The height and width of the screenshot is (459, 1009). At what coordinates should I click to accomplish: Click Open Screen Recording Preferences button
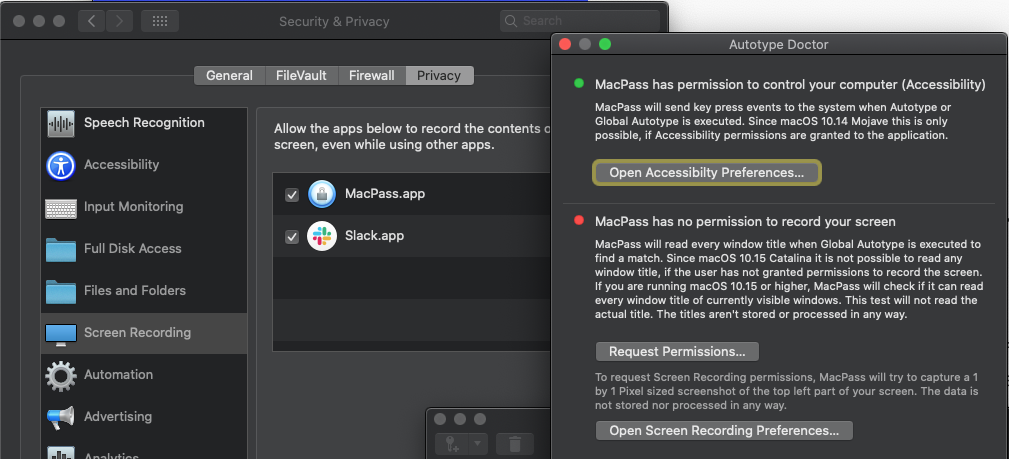pos(724,430)
